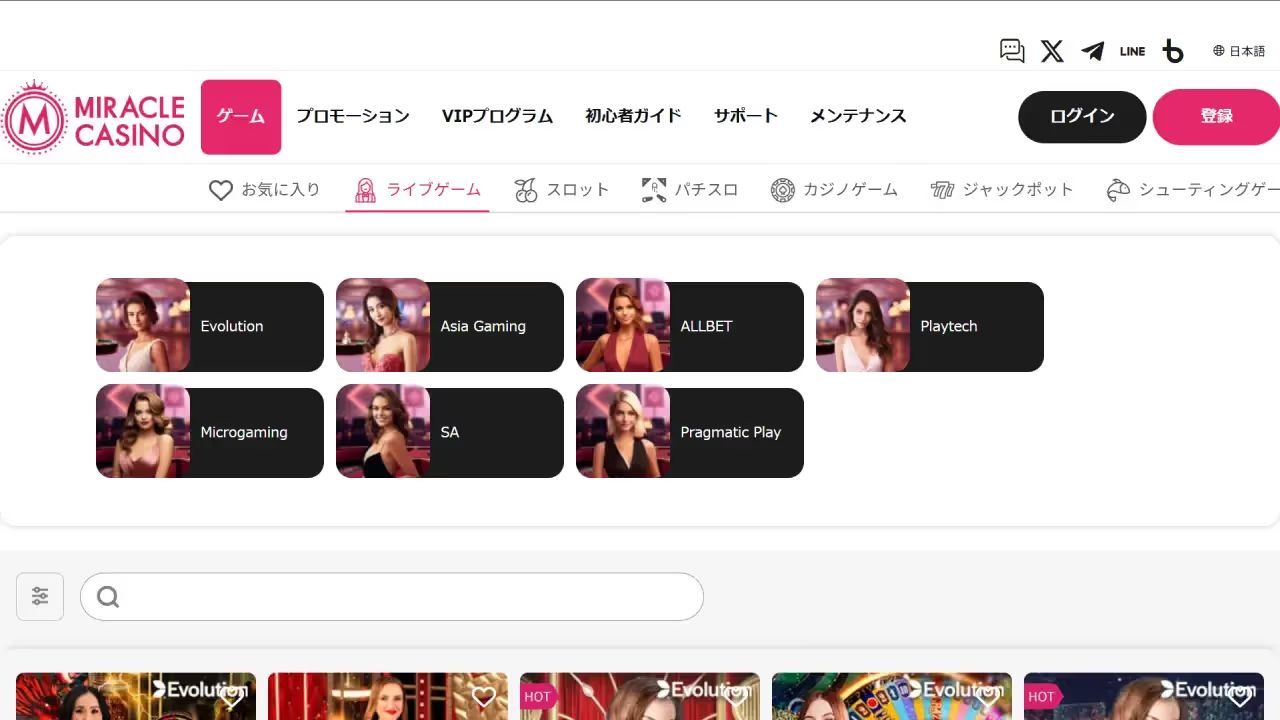Screen dimensions: 1280x720
Task: Open the filter options next to search
Action: coord(39,595)
